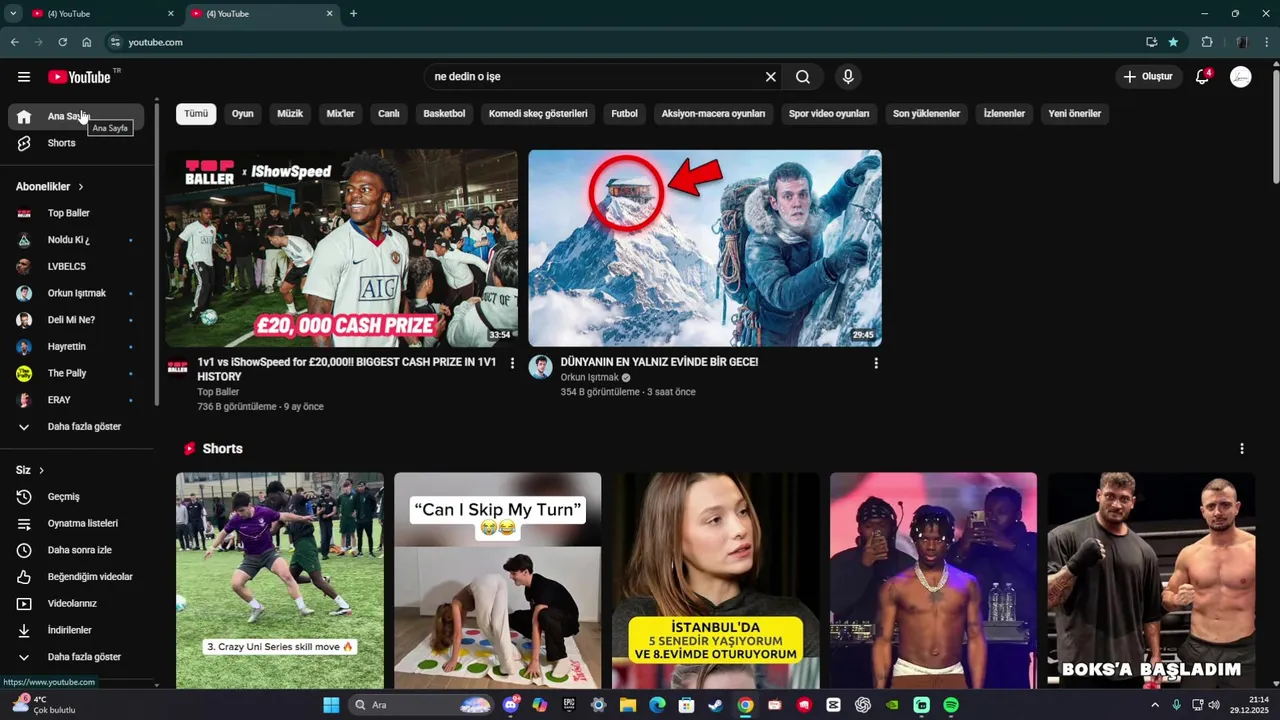Select the Oyun filter chip
Viewport: 1280px width, 720px height.
[x=243, y=114]
